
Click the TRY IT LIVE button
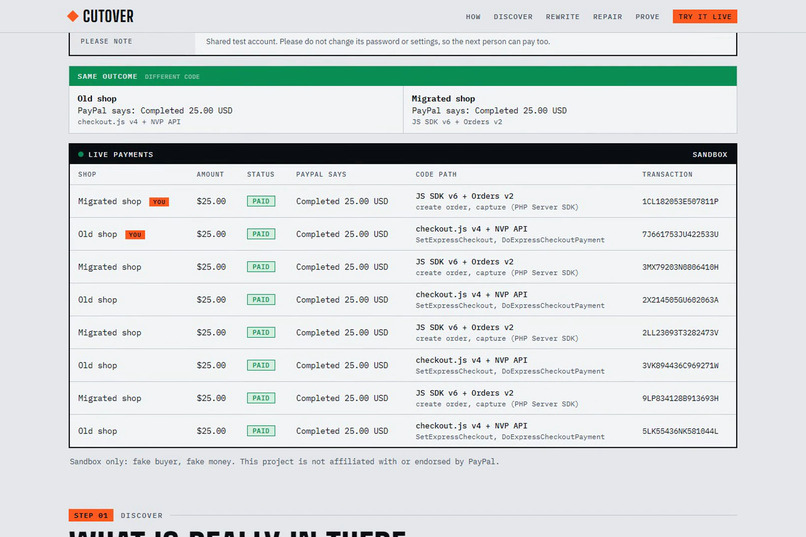click(x=705, y=16)
